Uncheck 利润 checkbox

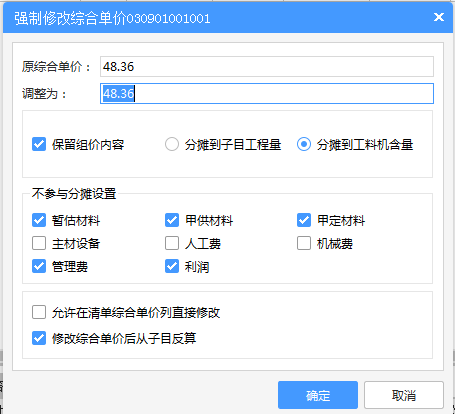[172, 266]
